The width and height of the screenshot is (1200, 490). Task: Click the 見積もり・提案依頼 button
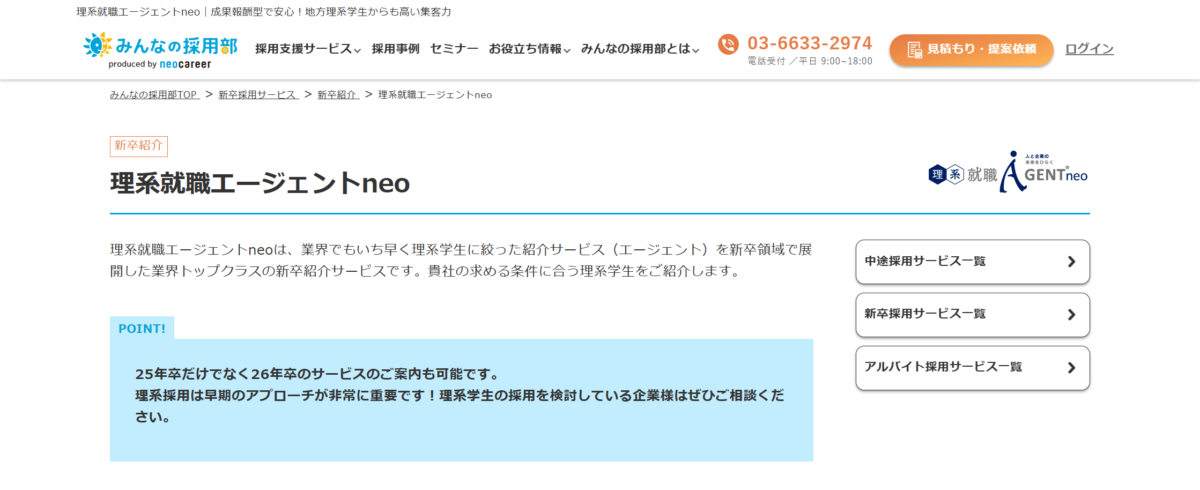[x=971, y=50]
